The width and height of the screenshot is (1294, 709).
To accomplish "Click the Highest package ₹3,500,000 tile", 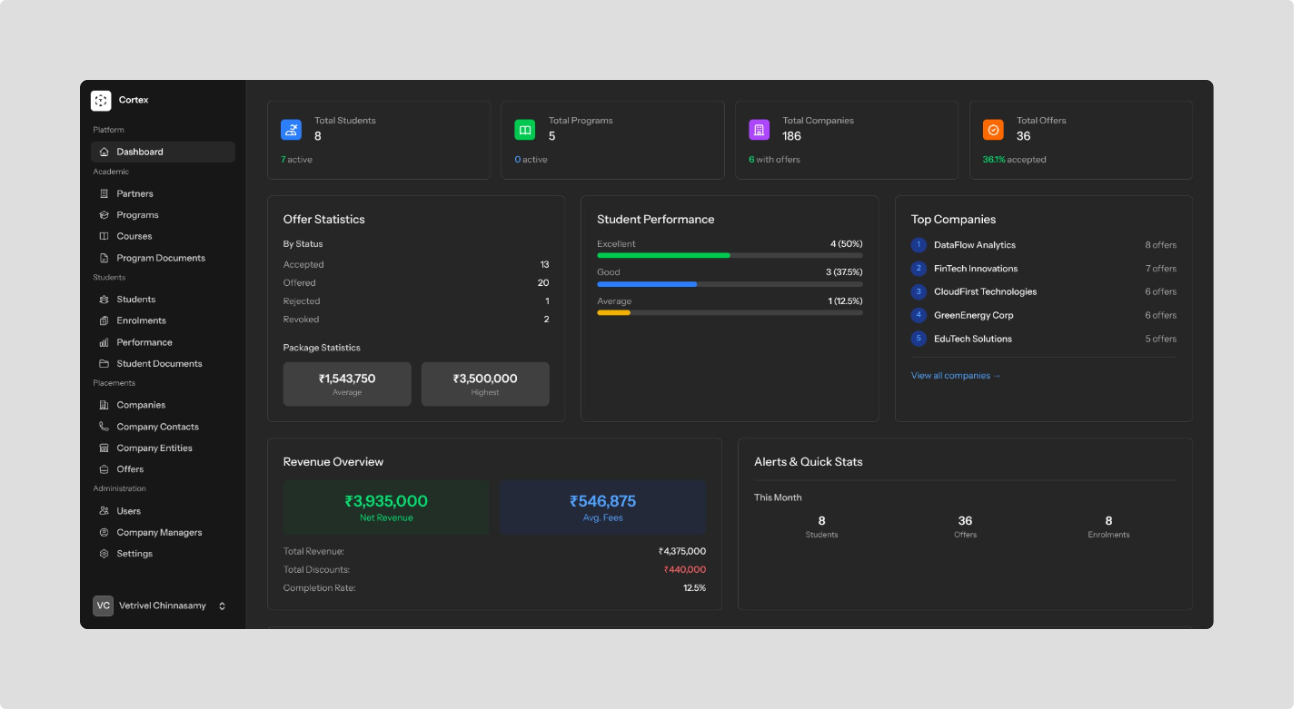I will [485, 384].
